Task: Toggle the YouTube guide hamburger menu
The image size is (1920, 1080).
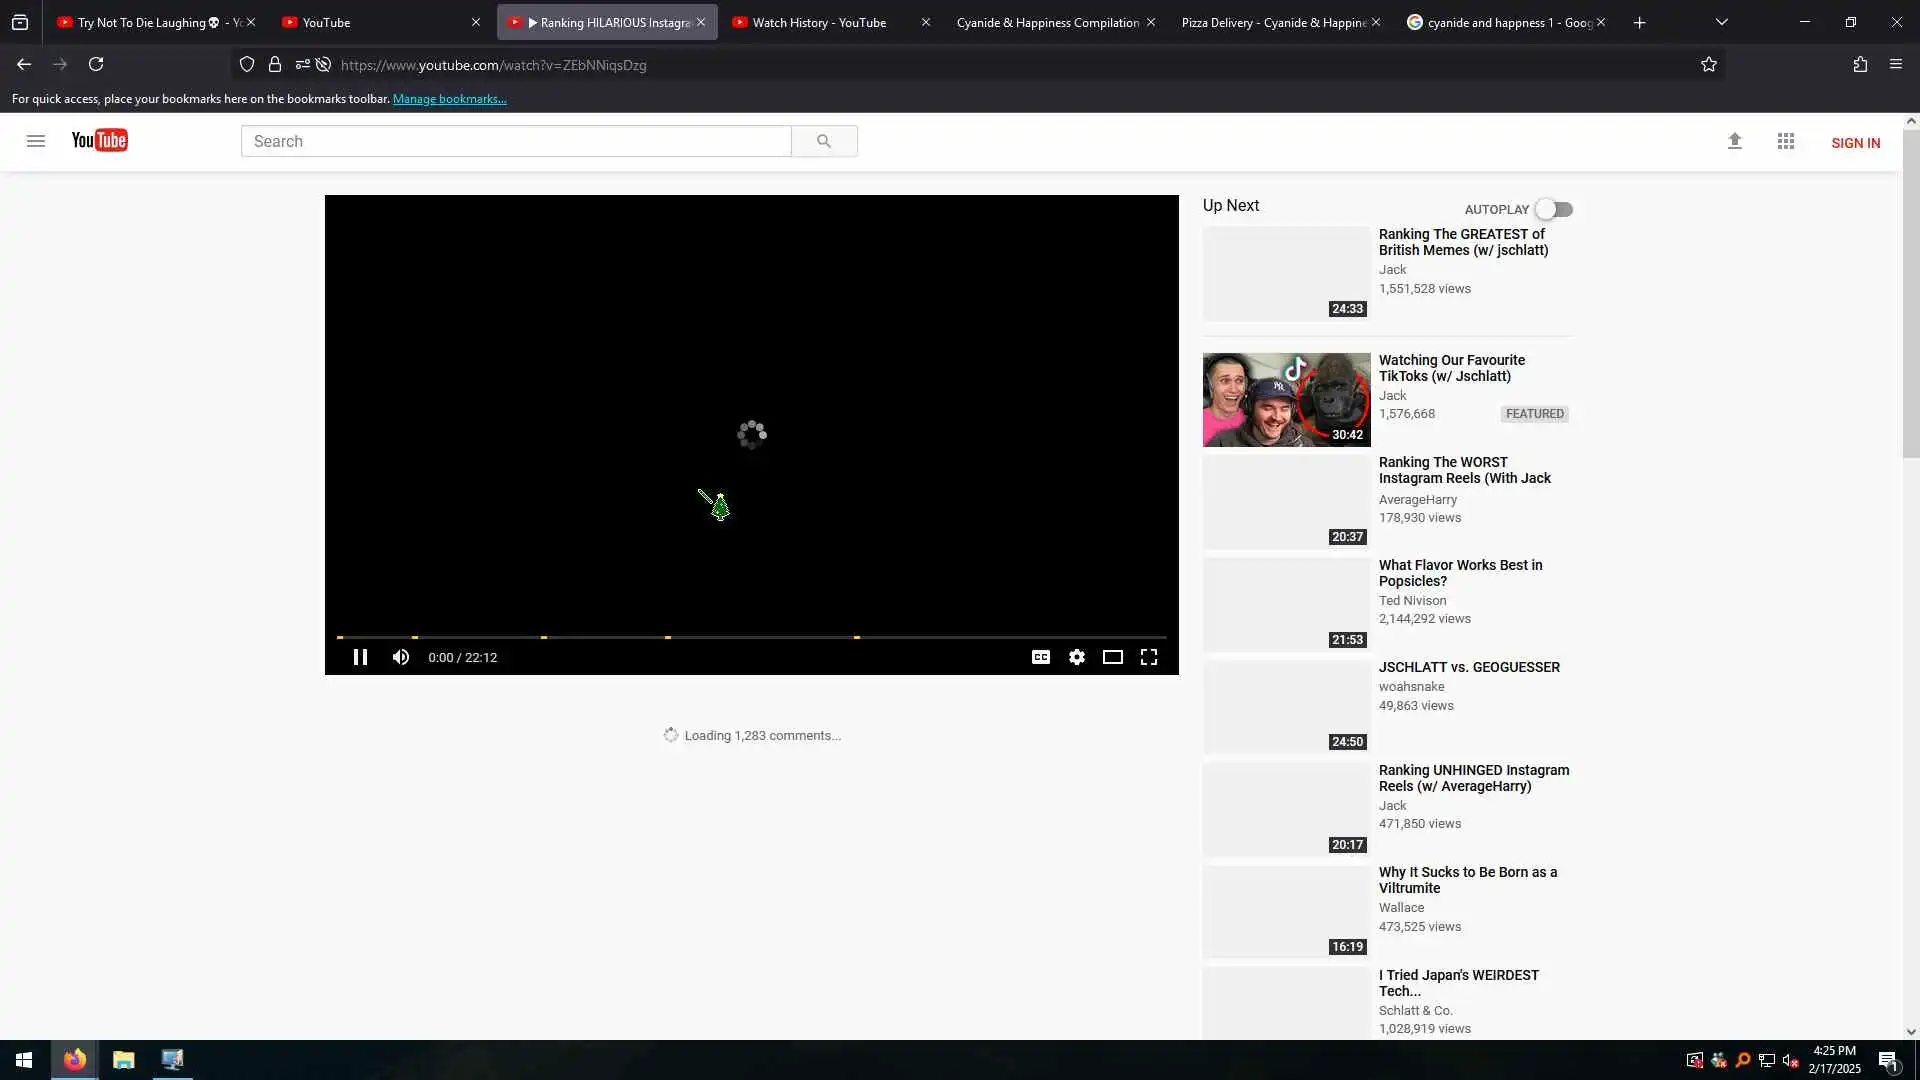Action: click(36, 141)
